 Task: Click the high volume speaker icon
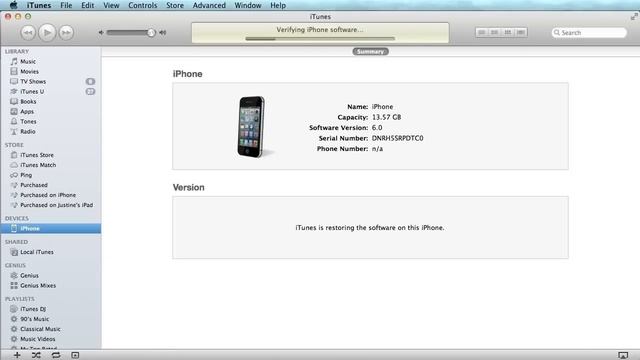[x=162, y=32]
